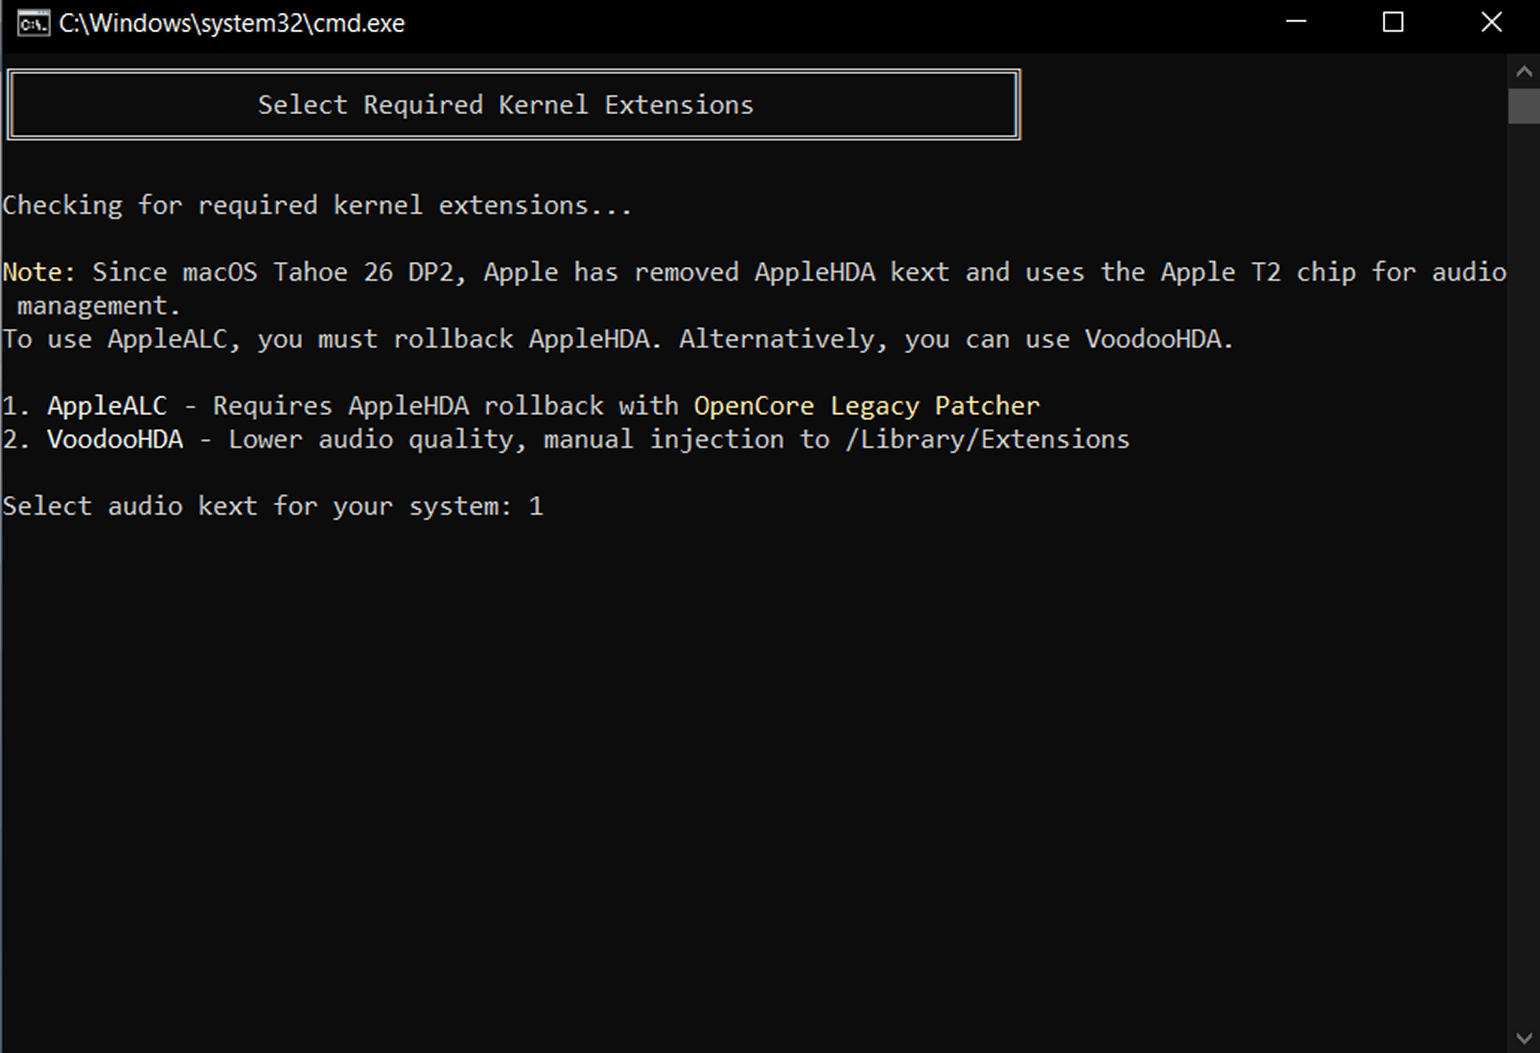
Task: Click the scrollbar up arrow
Action: [x=1523, y=71]
